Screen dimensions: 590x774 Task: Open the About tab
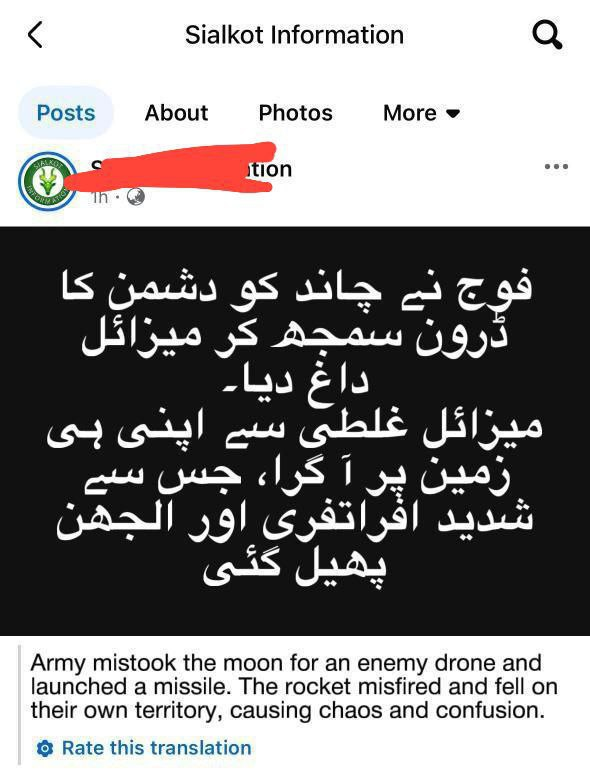[176, 113]
